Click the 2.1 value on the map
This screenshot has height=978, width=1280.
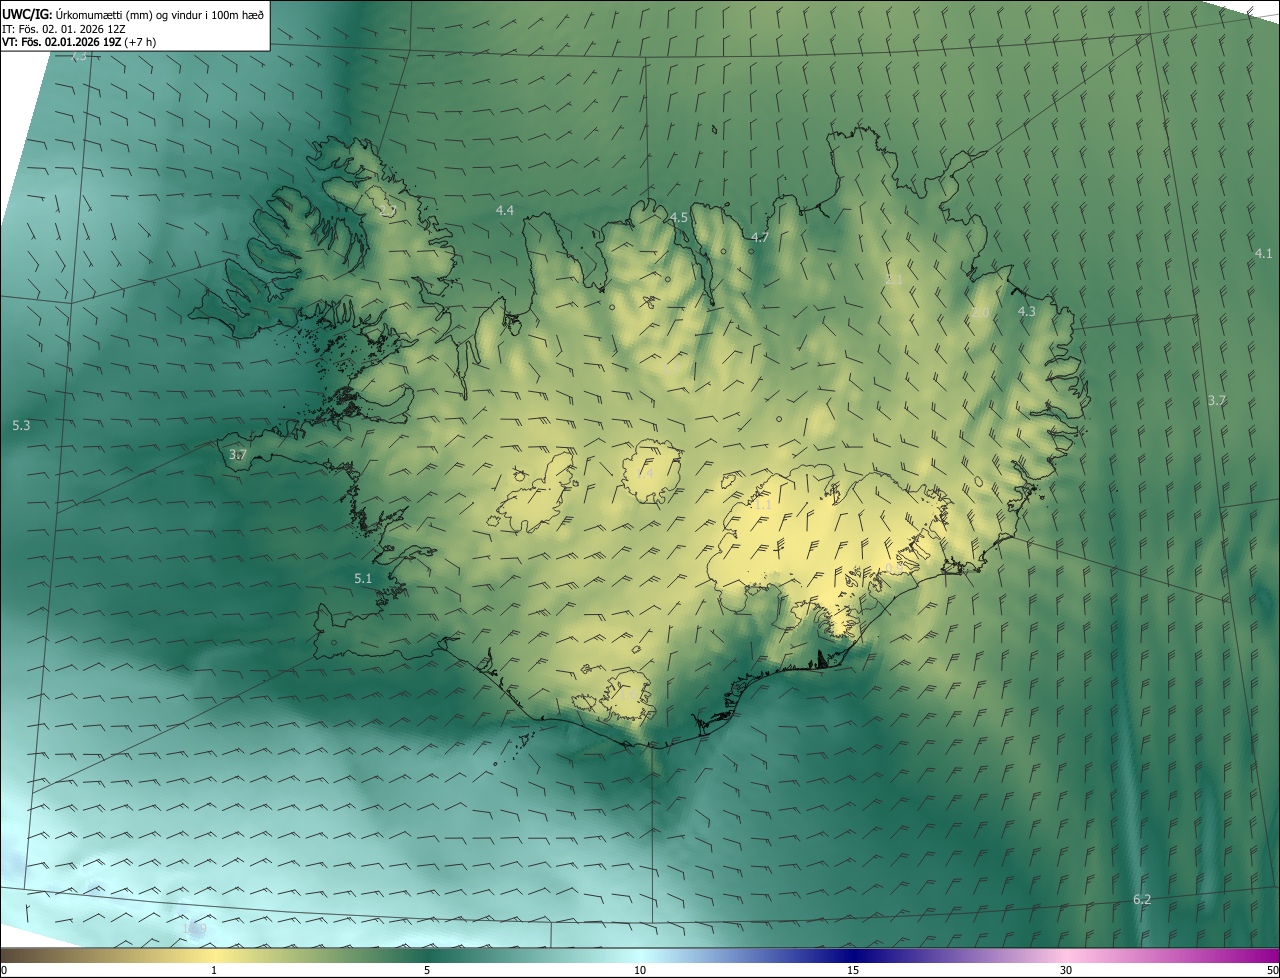click(894, 280)
